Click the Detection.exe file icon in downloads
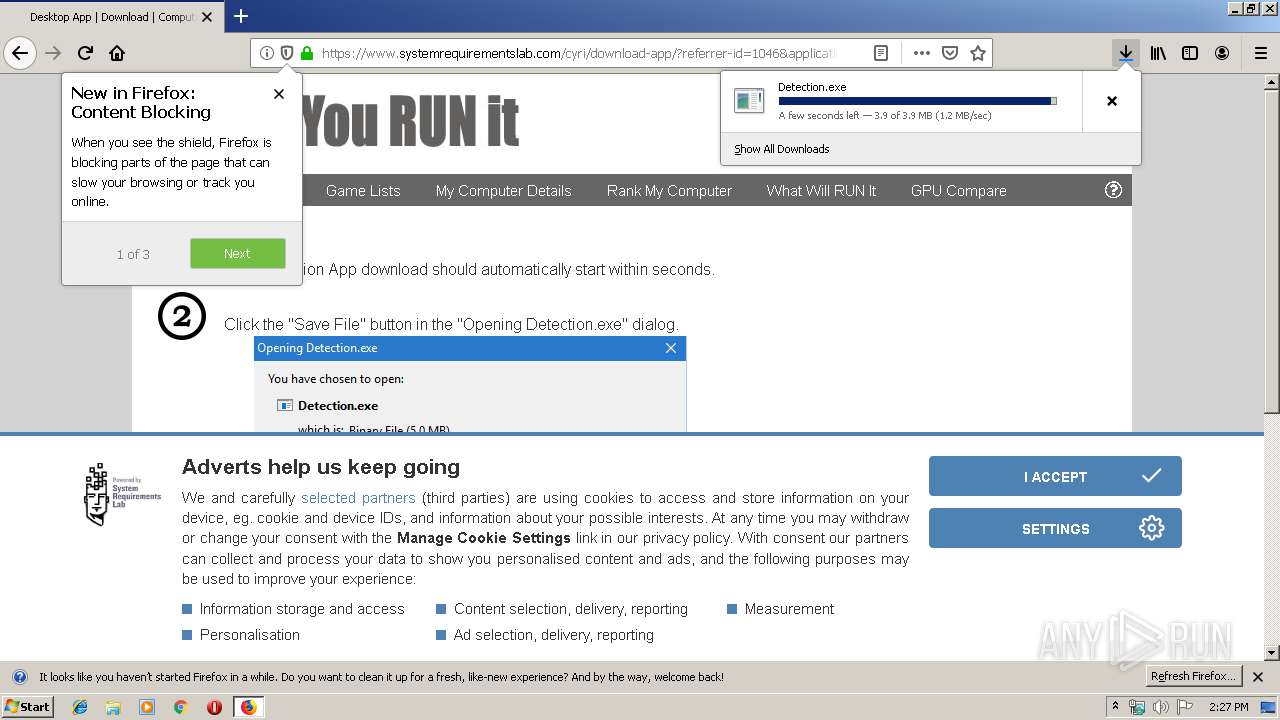 pyautogui.click(x=749, y=100)
